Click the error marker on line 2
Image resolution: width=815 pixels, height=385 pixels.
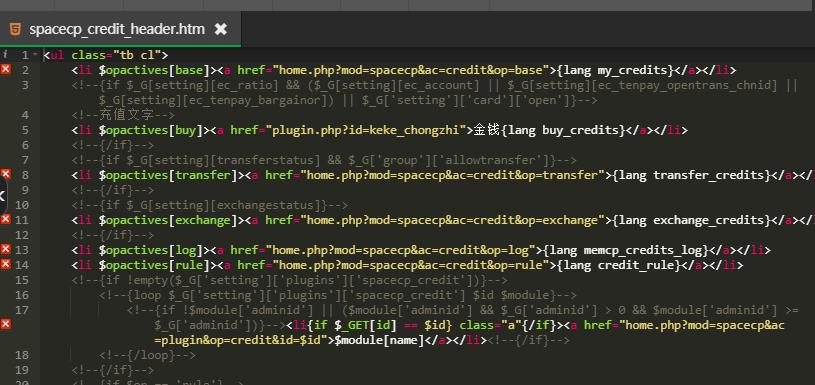click(6, 69)
